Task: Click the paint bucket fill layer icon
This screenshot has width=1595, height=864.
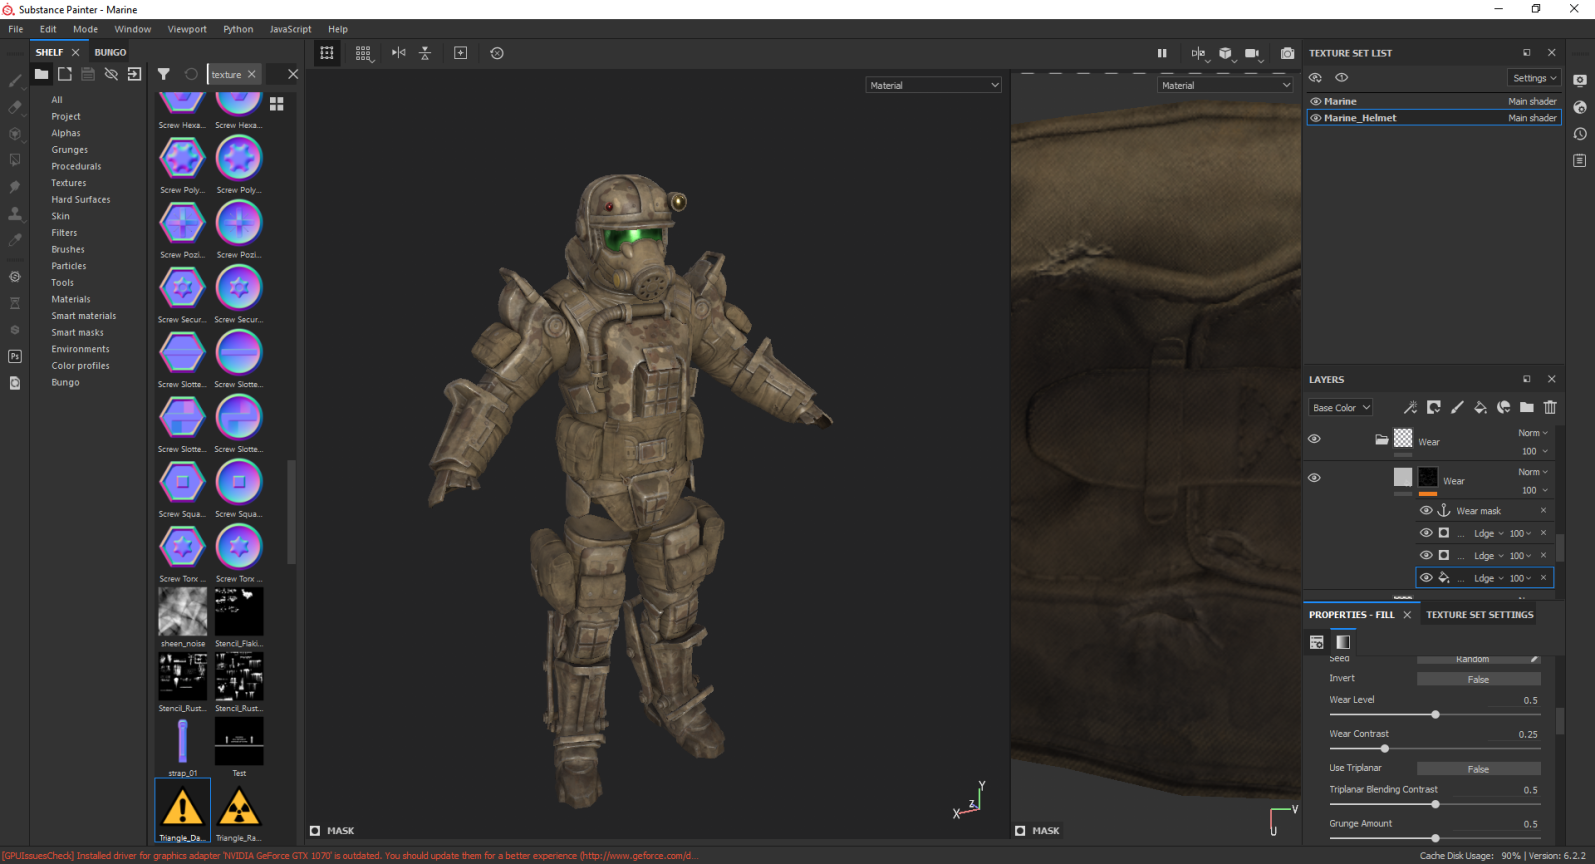Action: tap(1480, 407)
